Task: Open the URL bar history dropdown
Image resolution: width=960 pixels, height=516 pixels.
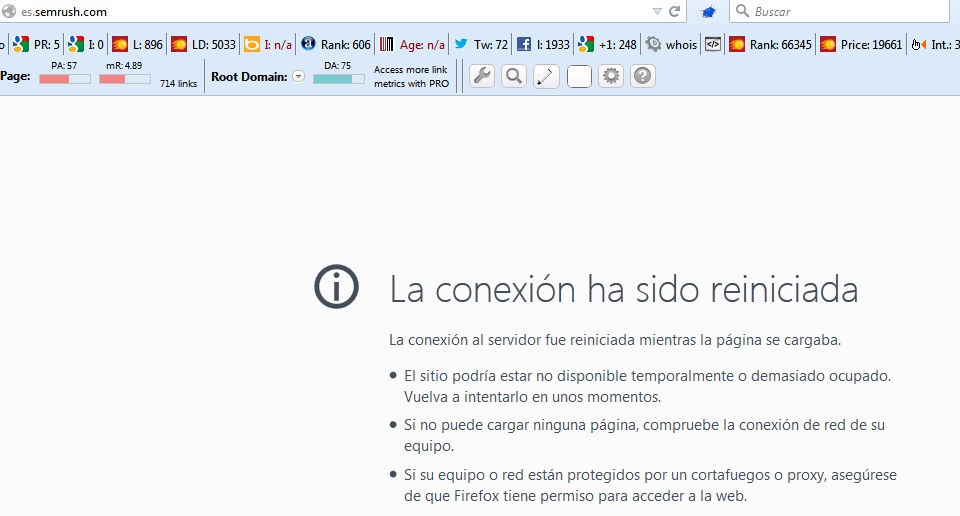Action: tap(656, 12)
